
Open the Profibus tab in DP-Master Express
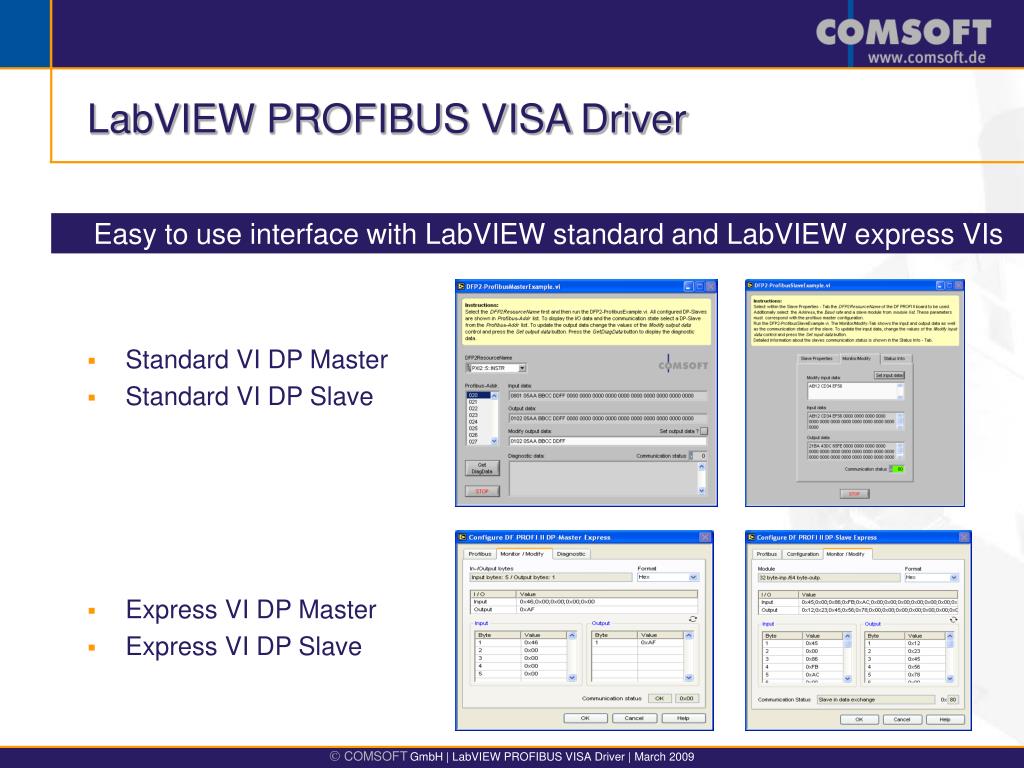click(480, 554)
